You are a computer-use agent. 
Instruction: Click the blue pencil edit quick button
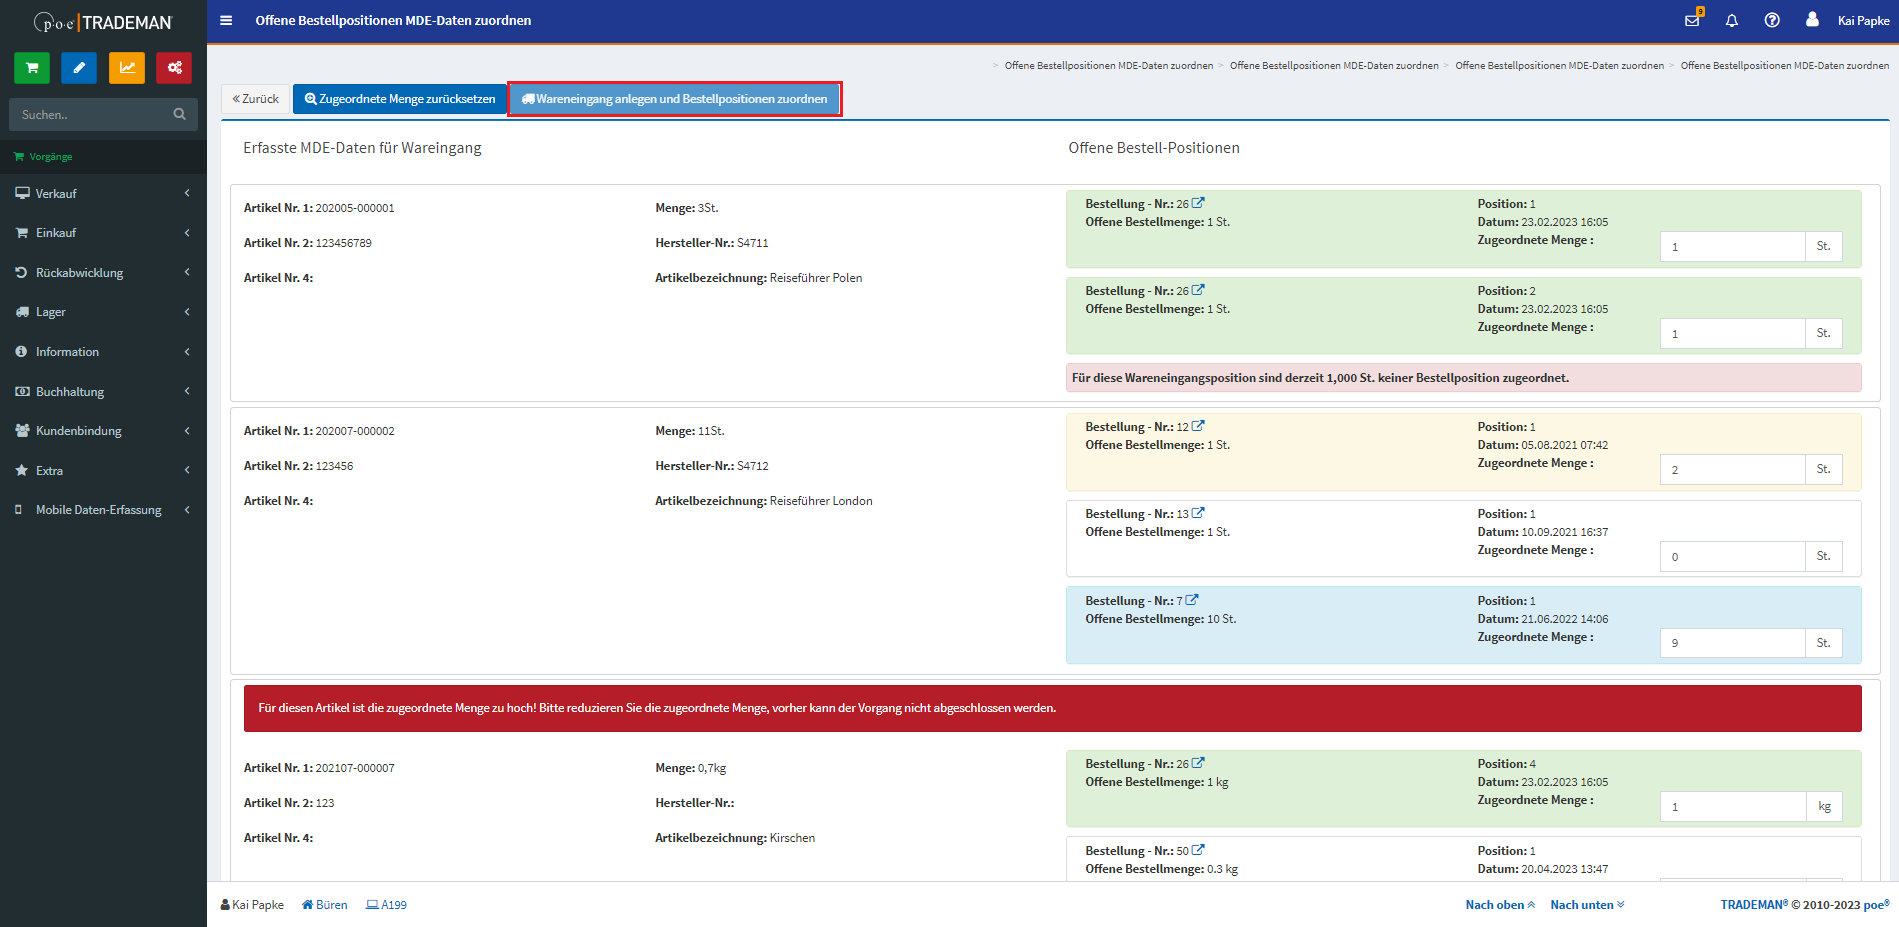[x=79, y=68]
